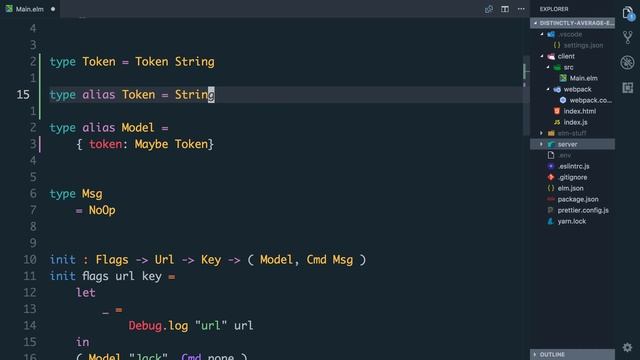Click the 'Maybe Token' text in Model
The width and height of the screenshot is (640, 360).
(171, 144)
